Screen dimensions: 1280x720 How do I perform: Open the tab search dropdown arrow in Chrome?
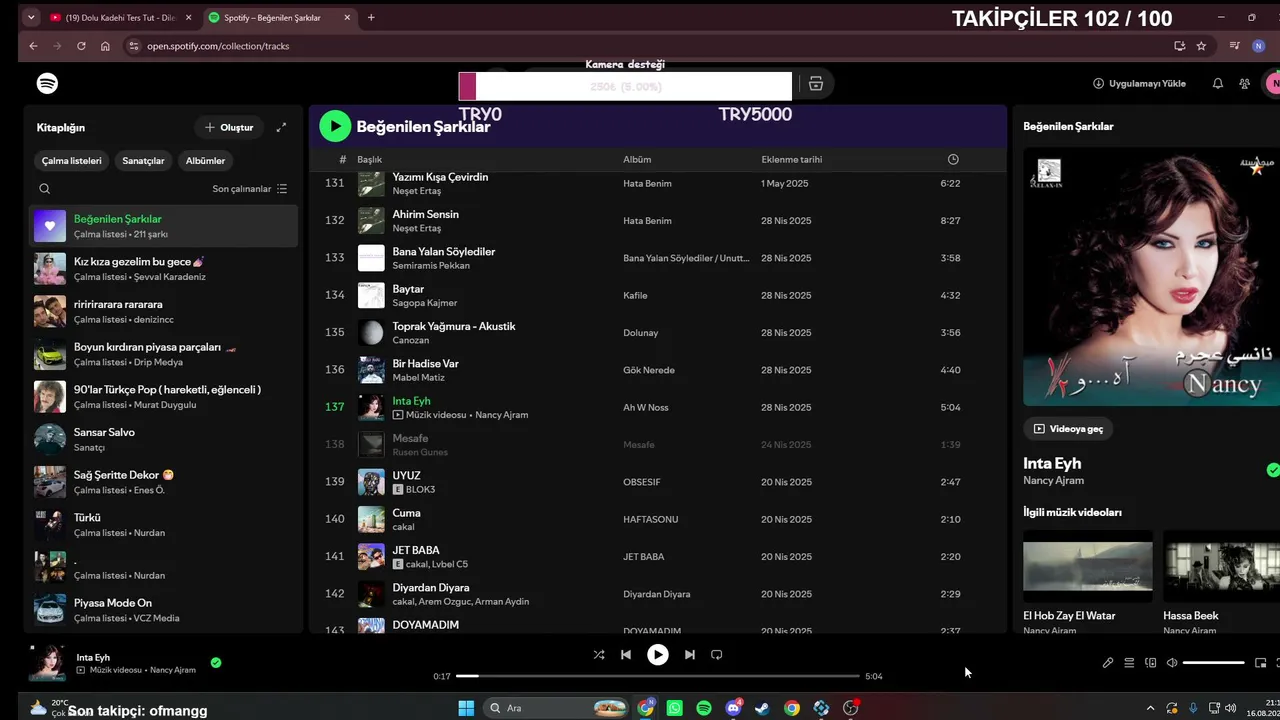(31, 18)
